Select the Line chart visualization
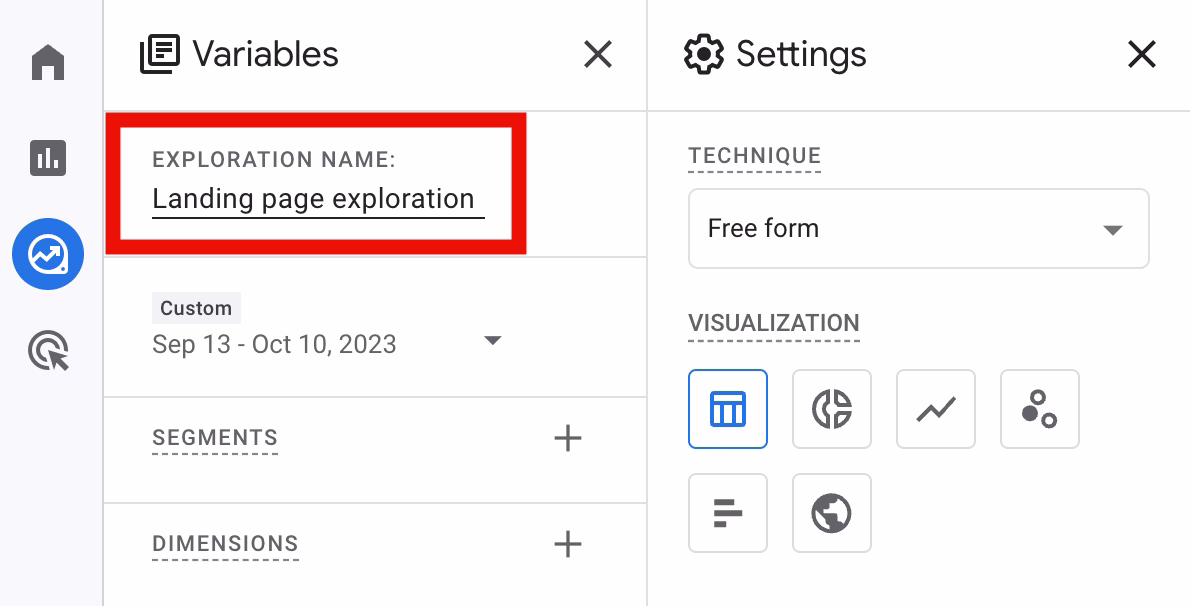 coord(935,408)
